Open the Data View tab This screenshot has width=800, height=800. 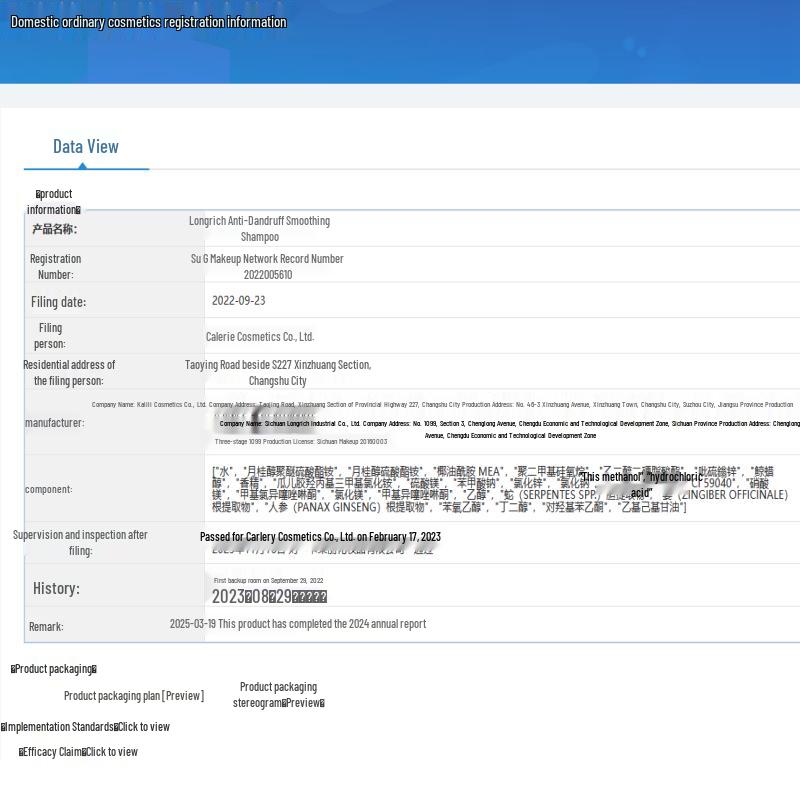86,147
